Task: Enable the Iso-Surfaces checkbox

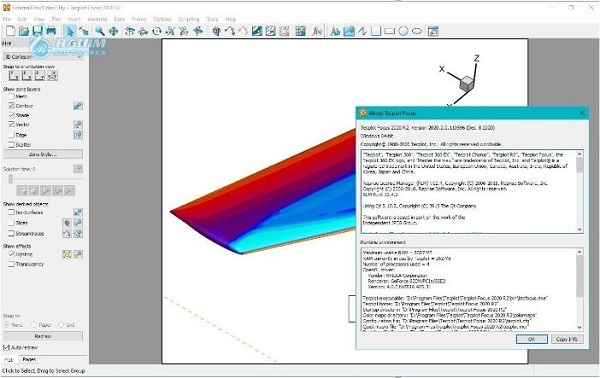Action: point(11,212)
